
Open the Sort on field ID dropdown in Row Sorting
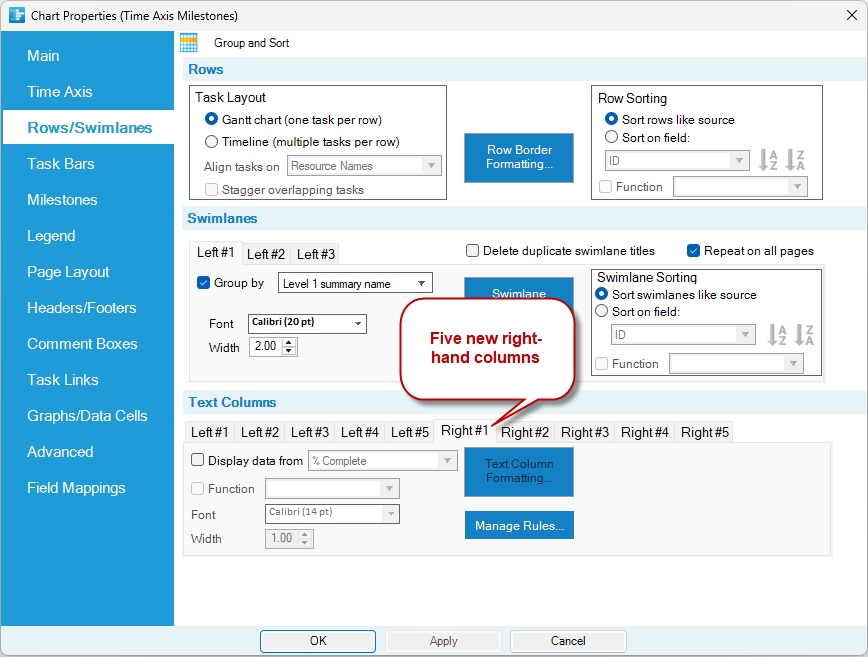677,161
